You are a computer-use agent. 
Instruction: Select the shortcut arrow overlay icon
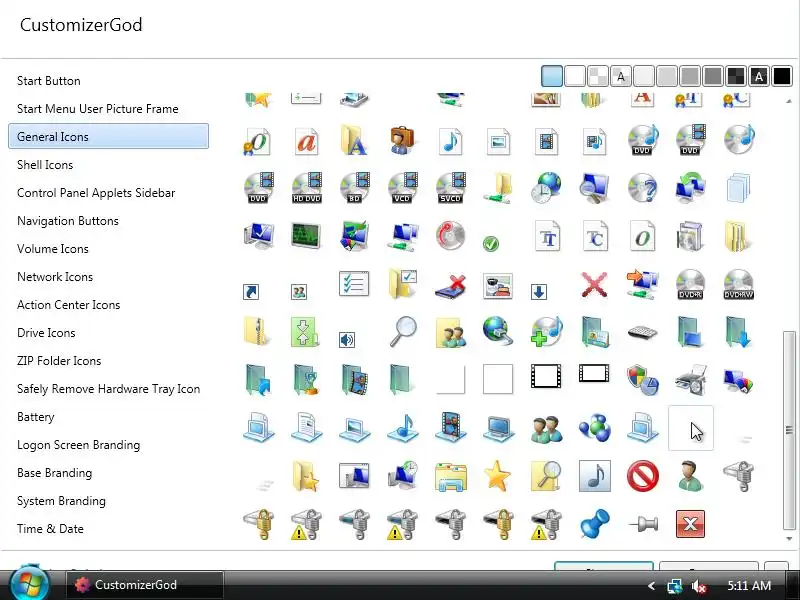coord(251,292)
